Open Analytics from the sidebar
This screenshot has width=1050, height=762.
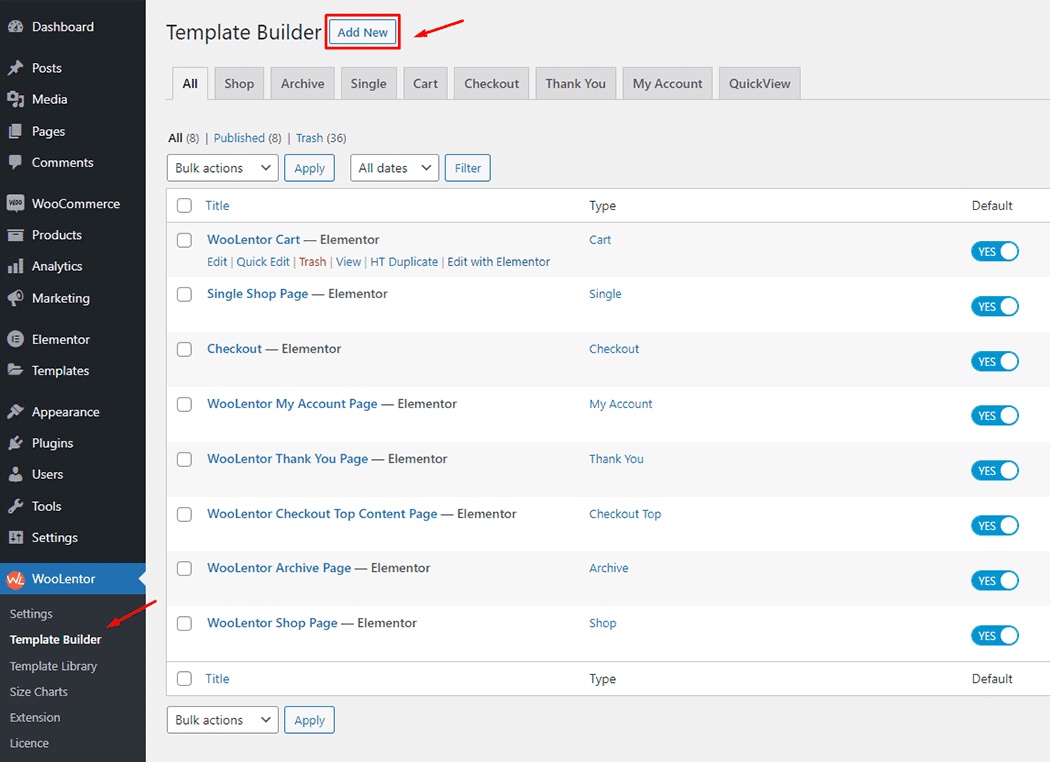point(60,266)
